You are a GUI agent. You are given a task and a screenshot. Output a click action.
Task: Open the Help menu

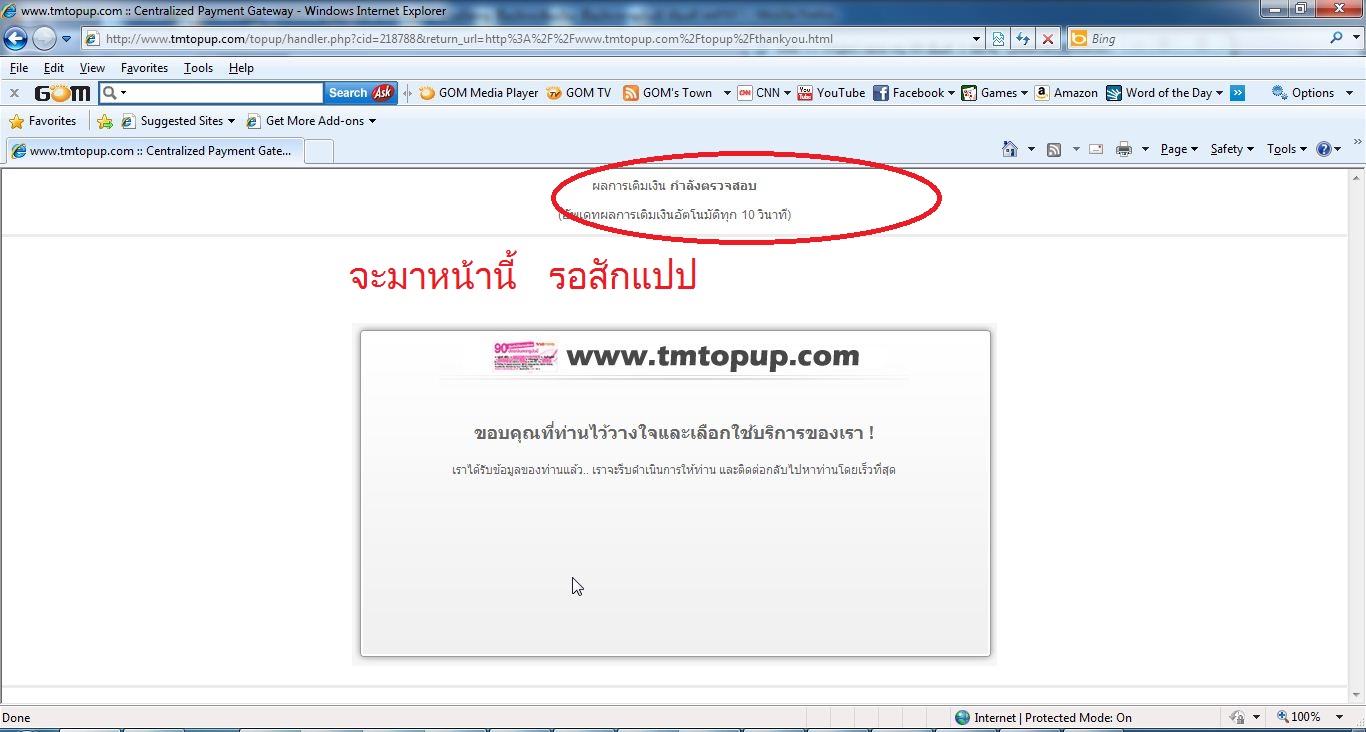click(x=241, y=68)
